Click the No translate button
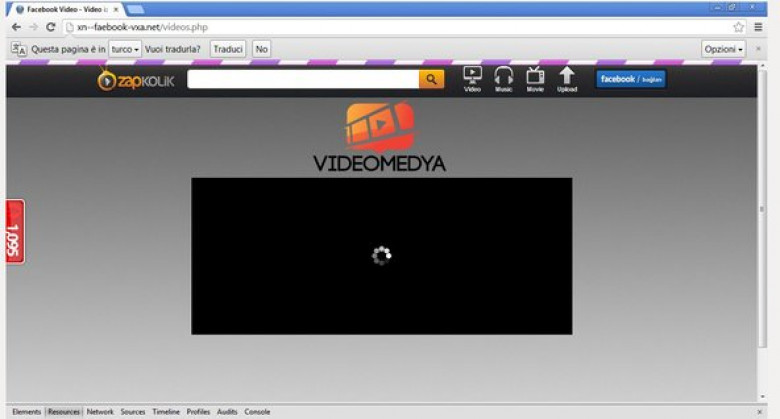Viewport: 780px width, 419px height. (262, 49)
